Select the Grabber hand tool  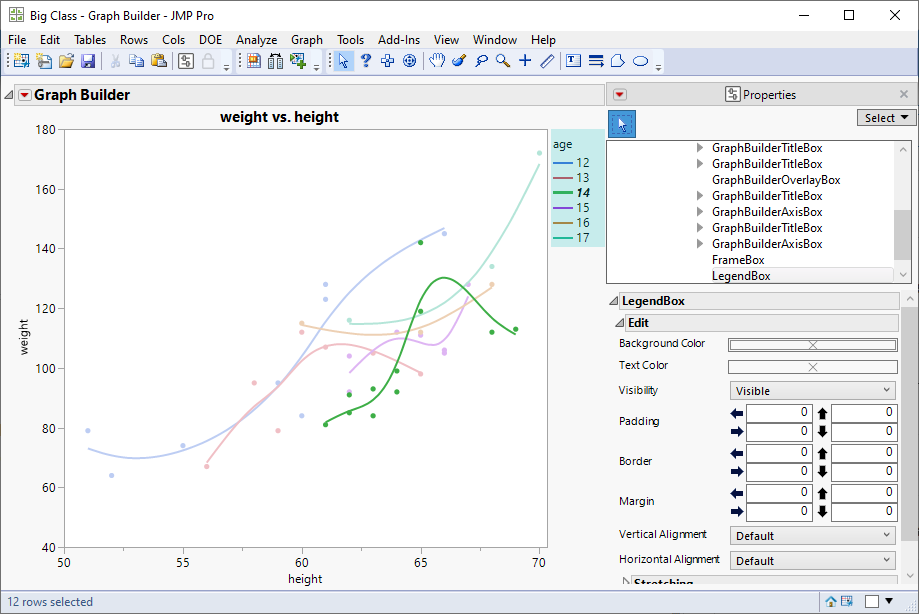tap(437, 61)
